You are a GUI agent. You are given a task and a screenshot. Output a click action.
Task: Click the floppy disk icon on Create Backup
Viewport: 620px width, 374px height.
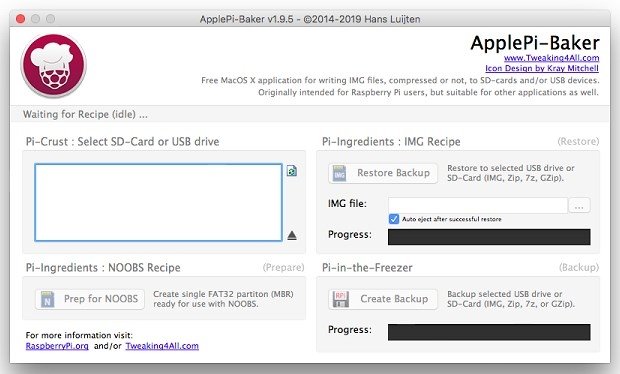[x=340, y=299]
